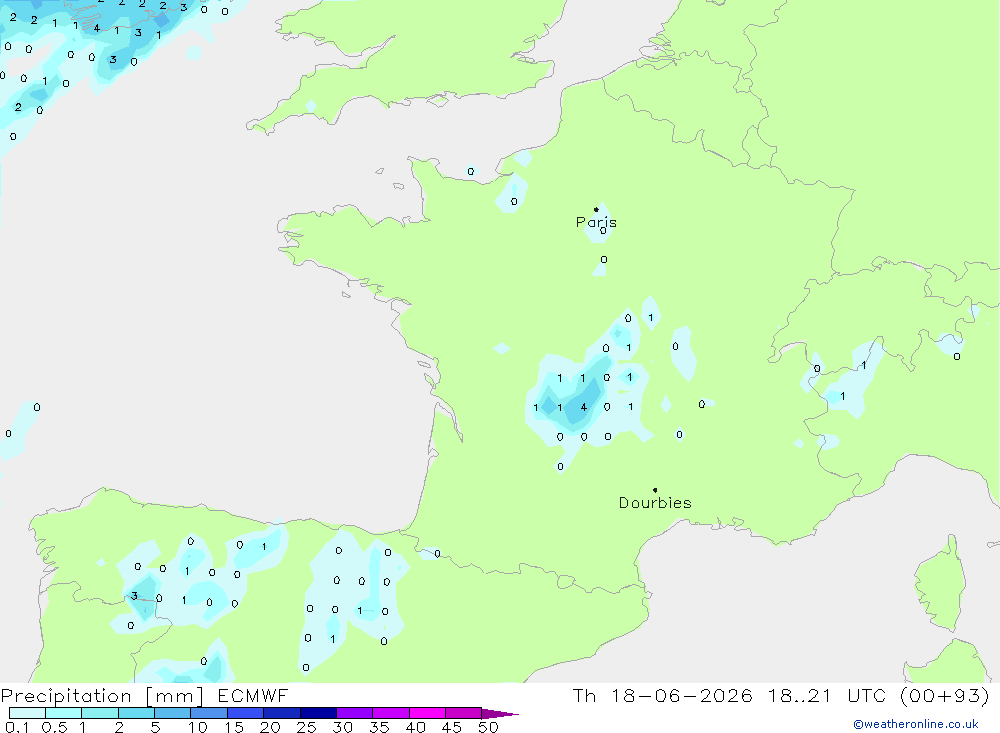Image resolution: width=1000 pixels, height=733 pixels.
Task: Click the legend label '35'
Action: click(x=379, y=727)
